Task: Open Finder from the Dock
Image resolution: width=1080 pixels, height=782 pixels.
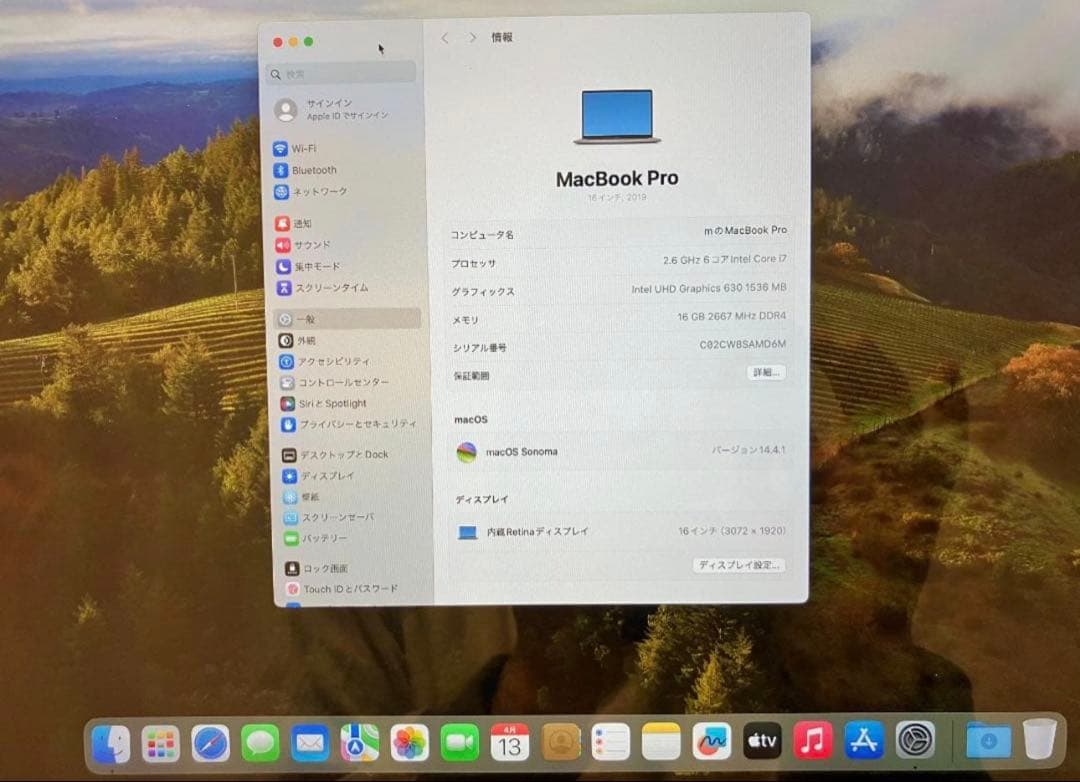Action: coord(111,743)
